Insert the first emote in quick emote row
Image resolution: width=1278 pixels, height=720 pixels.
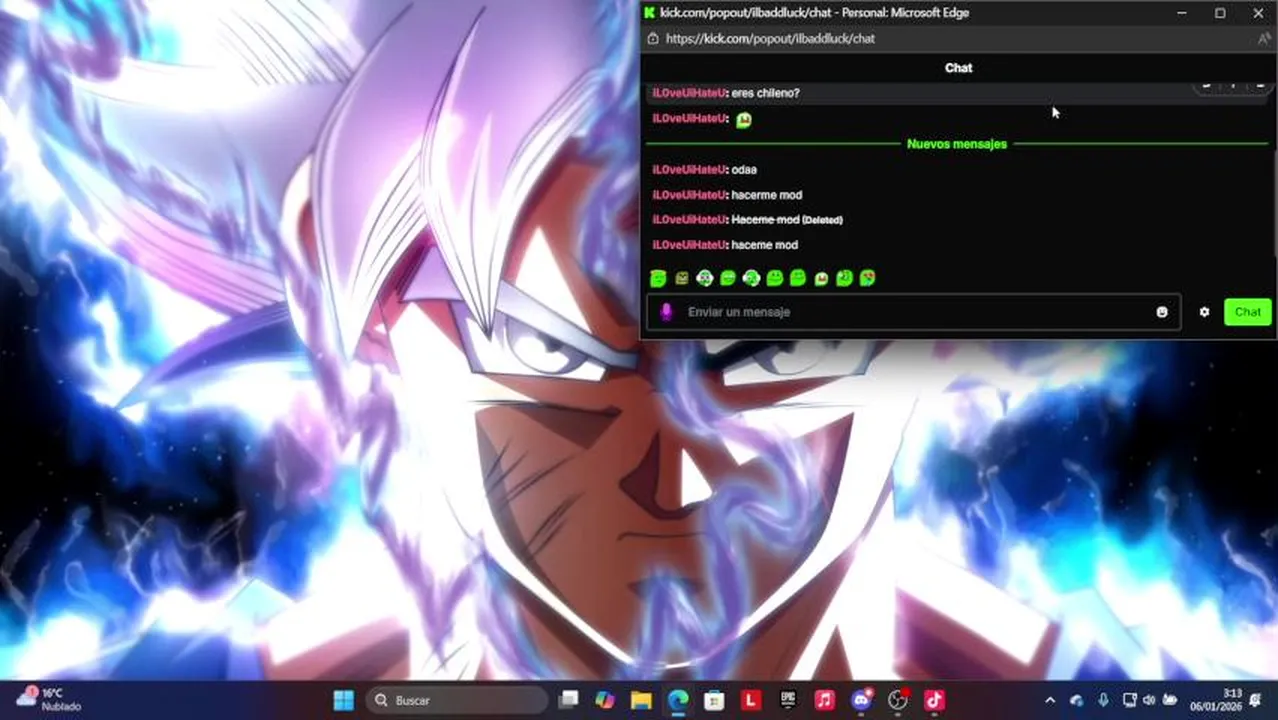point(658,278)
